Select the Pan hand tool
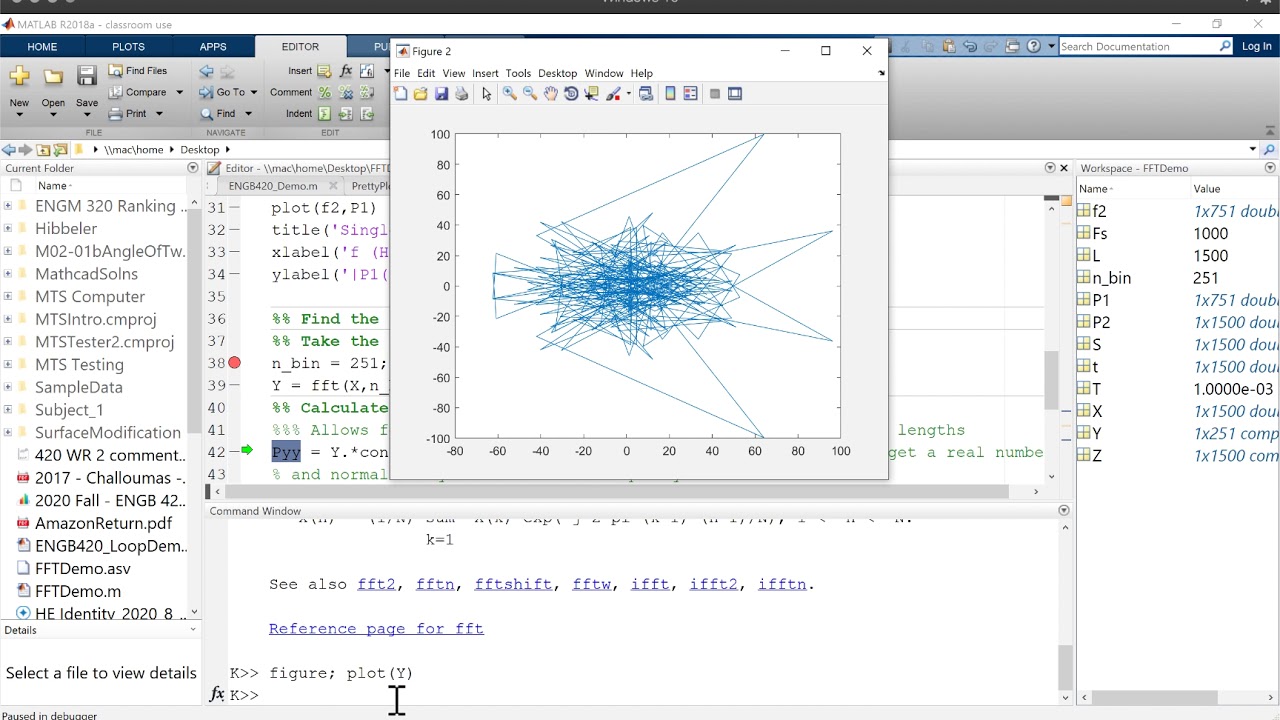 (x=551, y=94)
